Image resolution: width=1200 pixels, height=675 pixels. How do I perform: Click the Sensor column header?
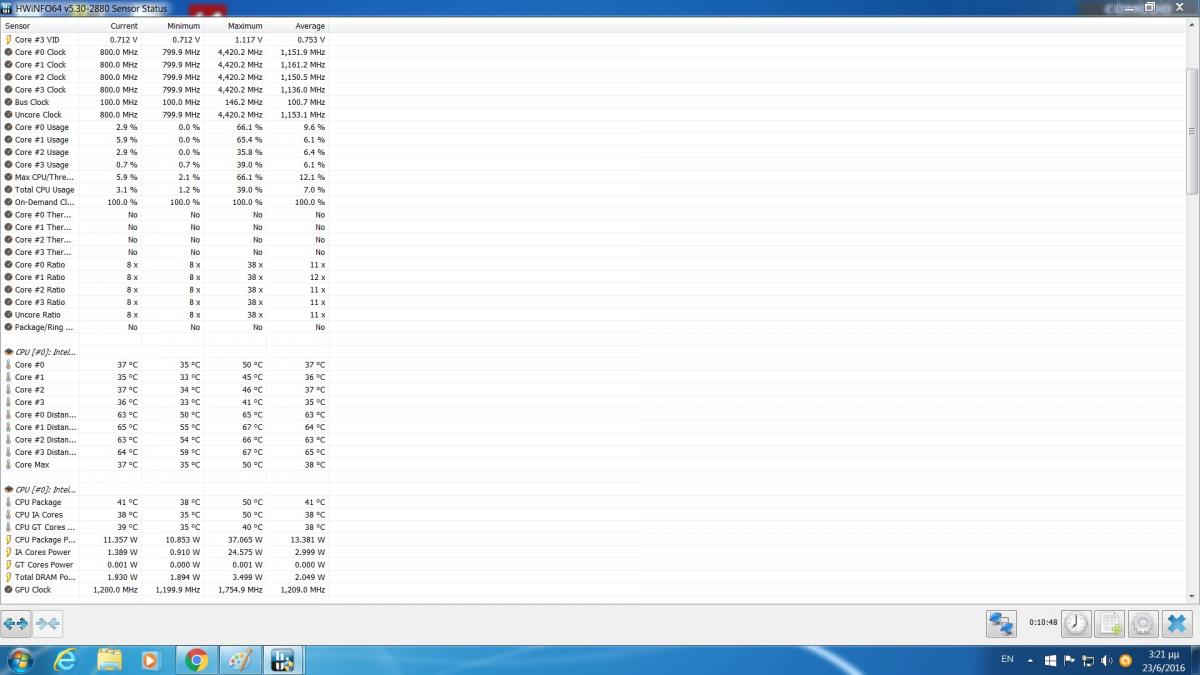pos(40,26)
